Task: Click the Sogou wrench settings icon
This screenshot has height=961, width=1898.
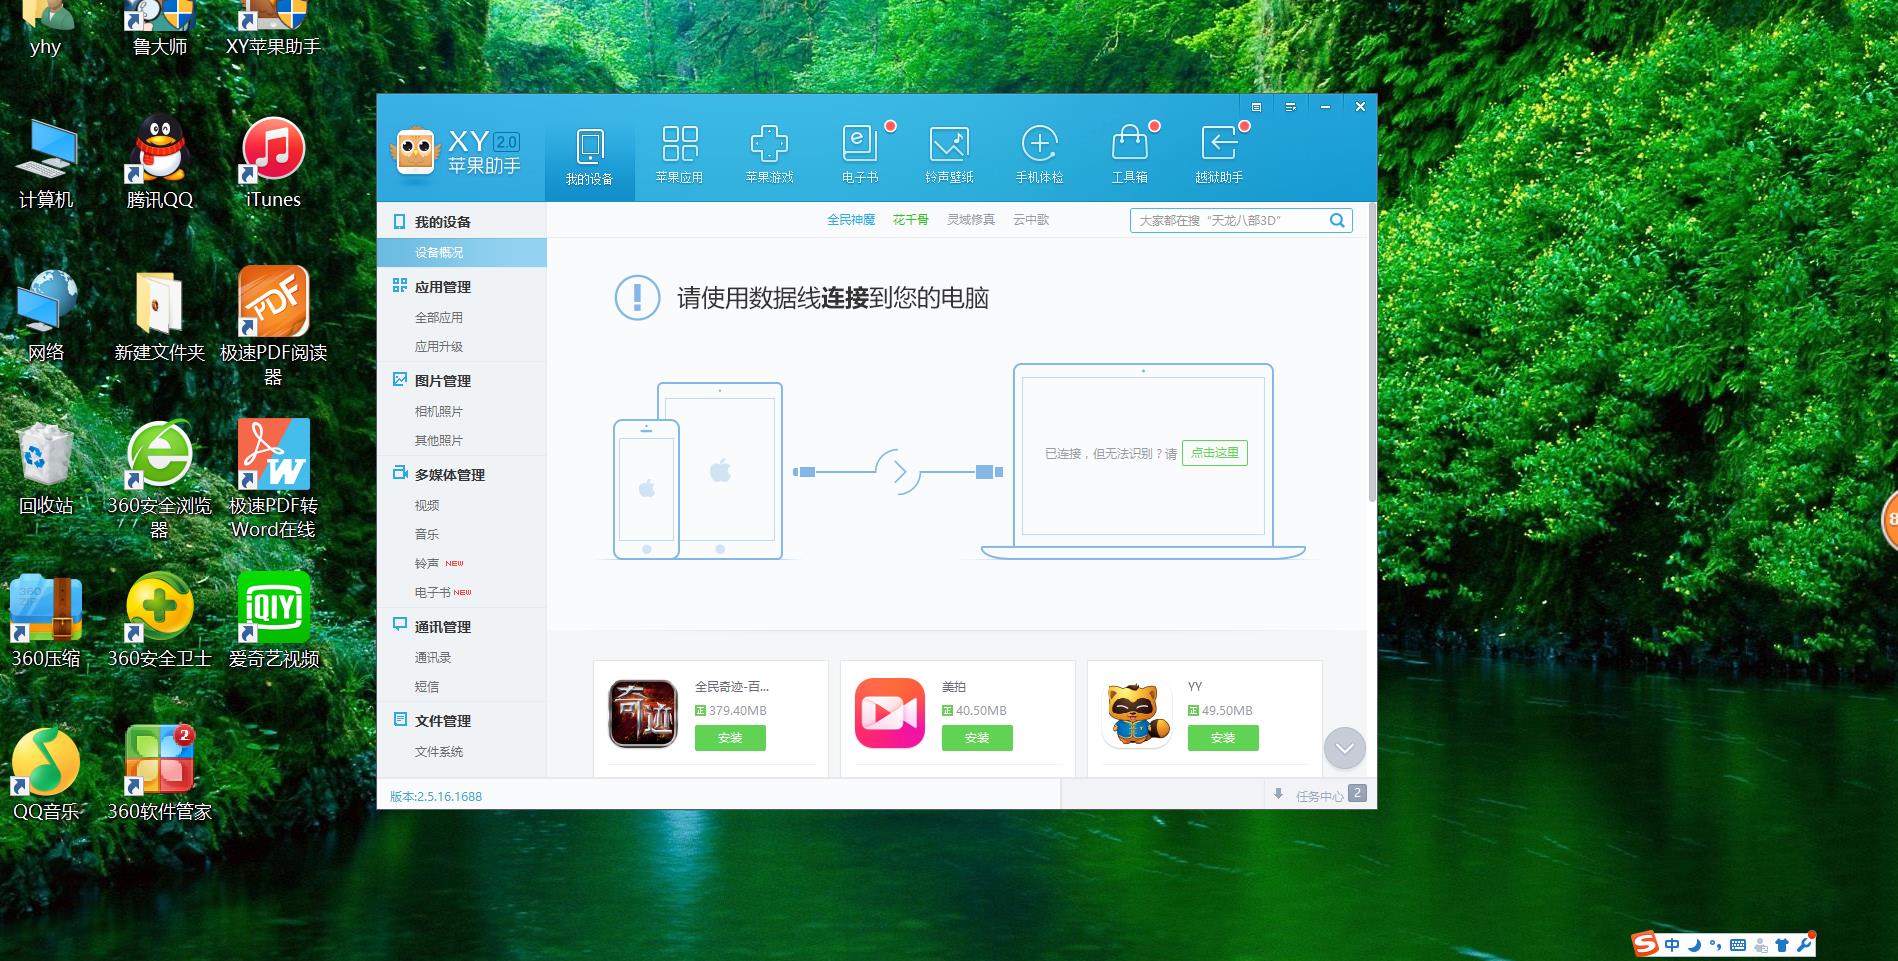Action: pos(1804,945)
